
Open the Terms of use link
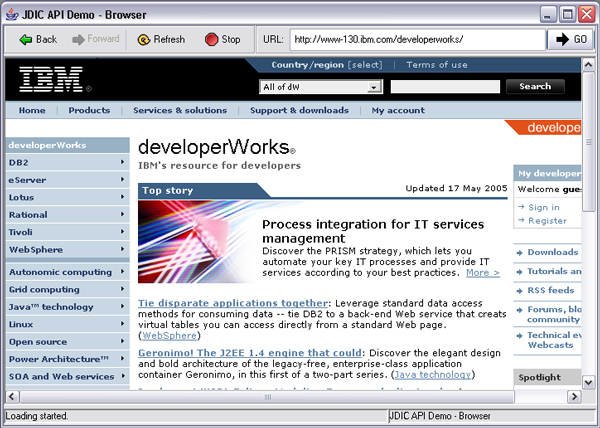click(x=437, y=65)
